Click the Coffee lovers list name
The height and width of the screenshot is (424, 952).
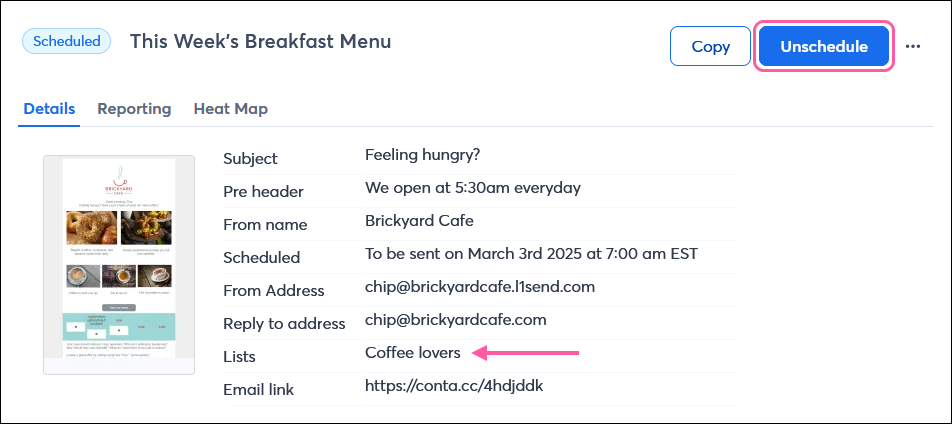point(413,352)
